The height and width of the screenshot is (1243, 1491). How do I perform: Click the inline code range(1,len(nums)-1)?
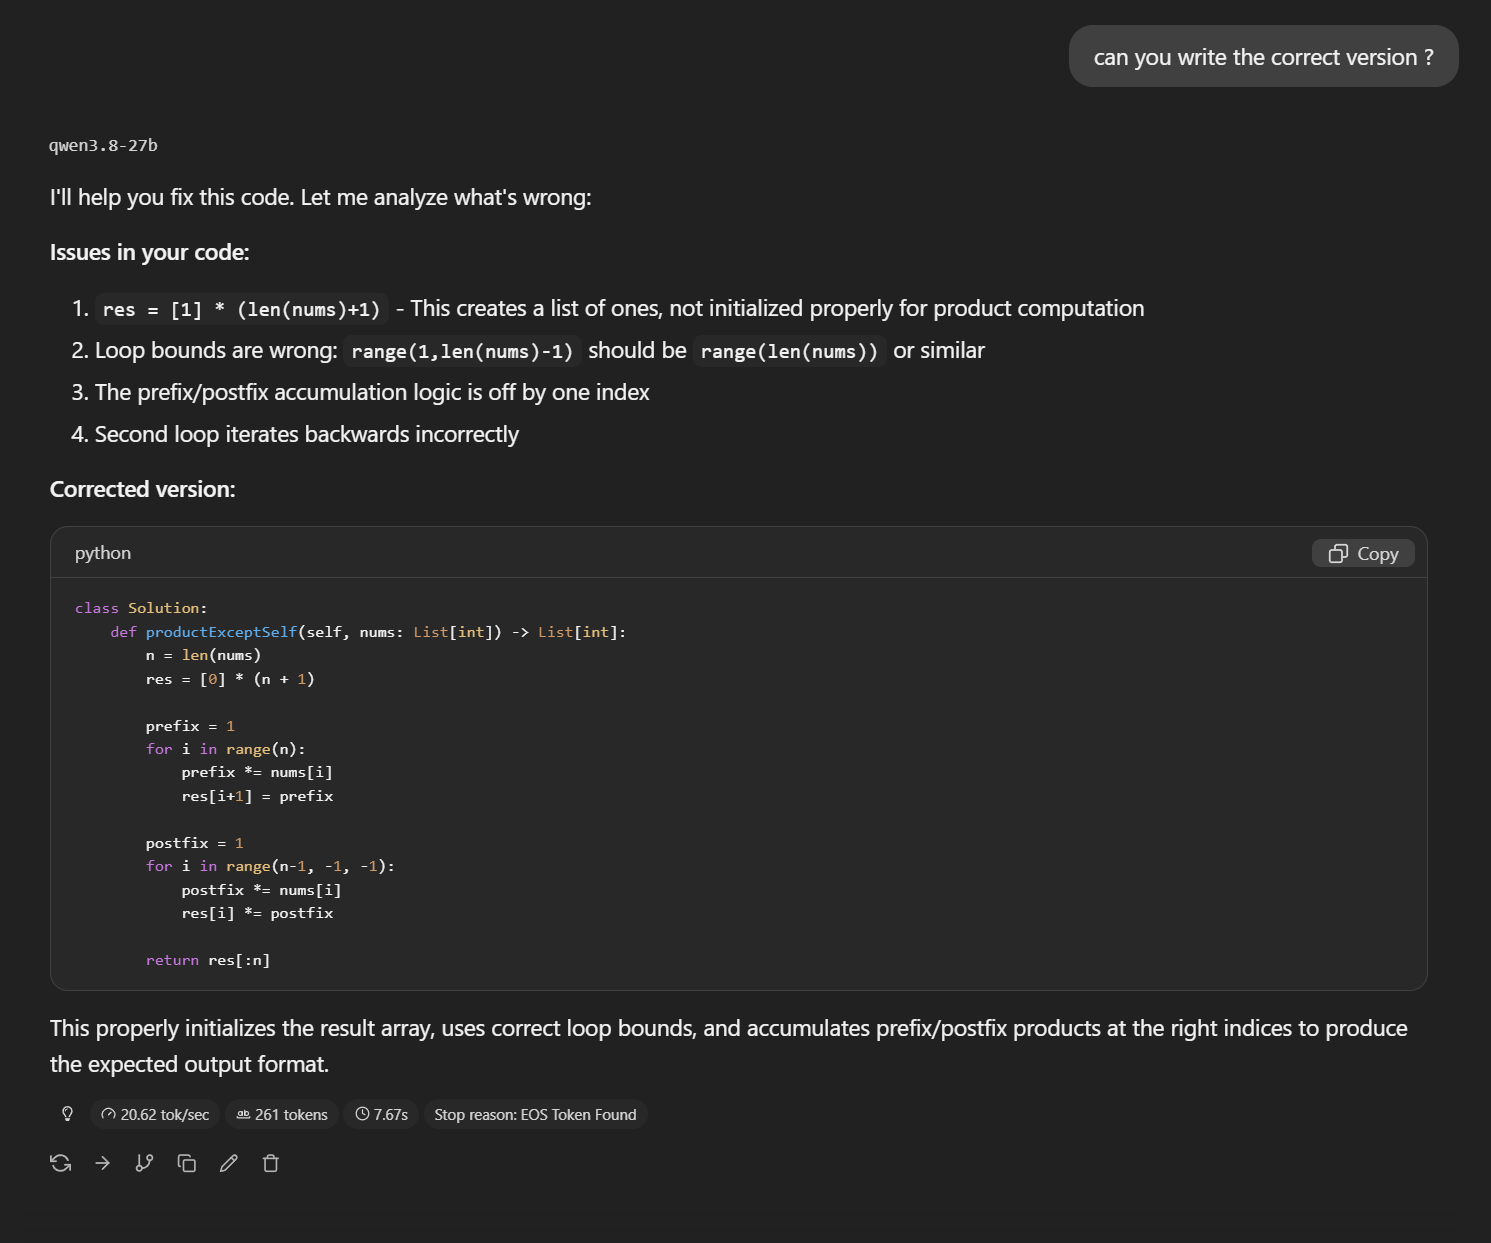462,351
